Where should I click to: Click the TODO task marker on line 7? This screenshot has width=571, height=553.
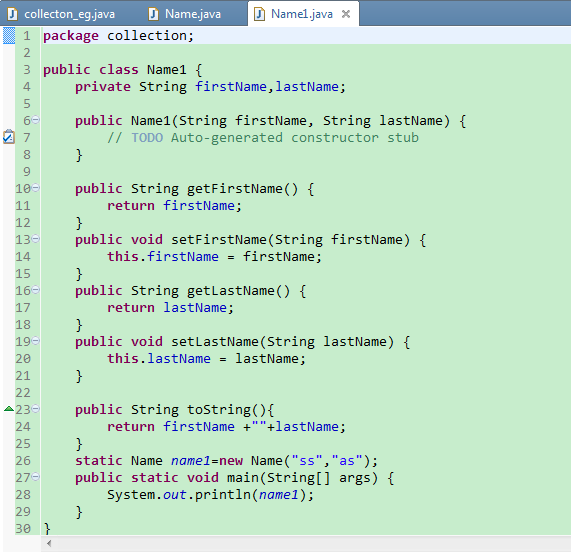click(x=9, y=137)
